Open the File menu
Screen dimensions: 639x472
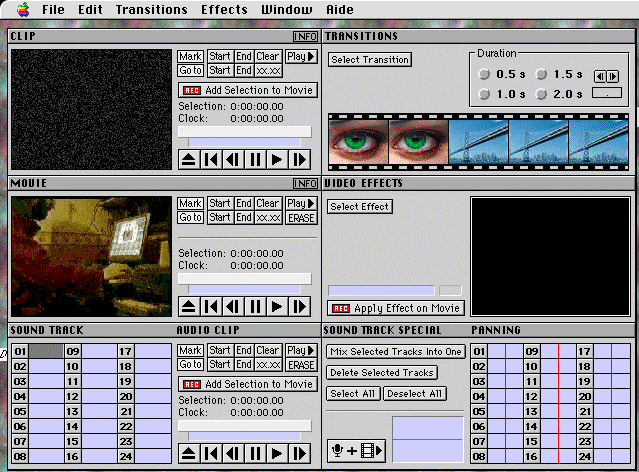click(53, 9)
